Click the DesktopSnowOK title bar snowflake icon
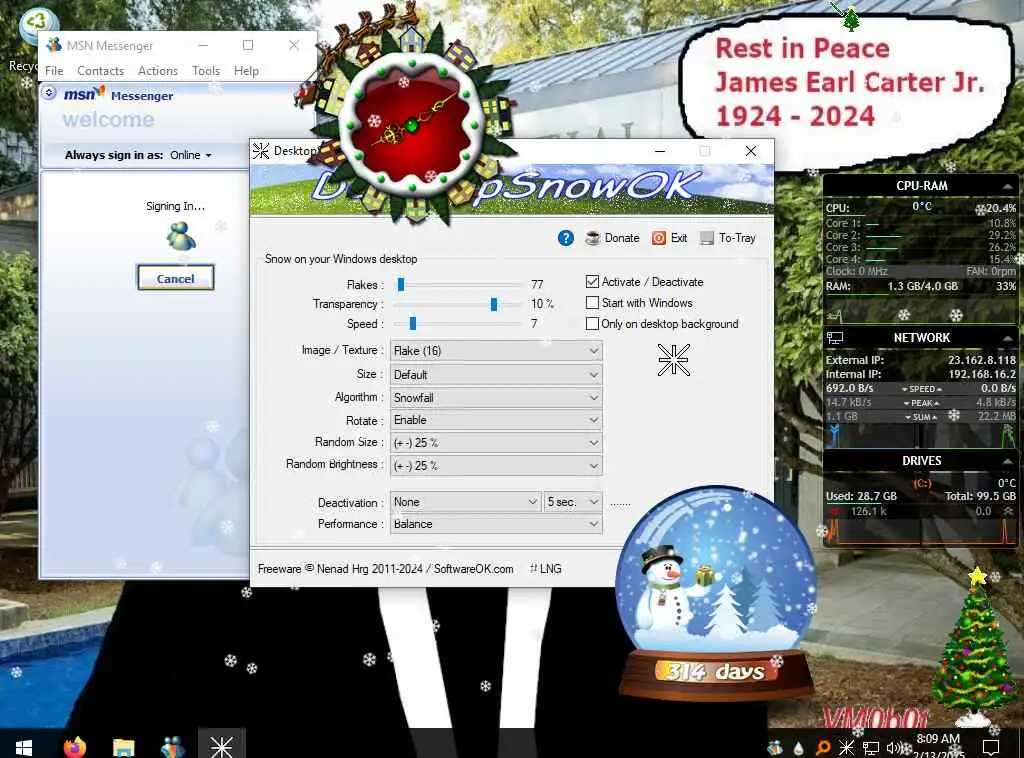This screenshot has width=1024, height=758. tap(261, 151)
